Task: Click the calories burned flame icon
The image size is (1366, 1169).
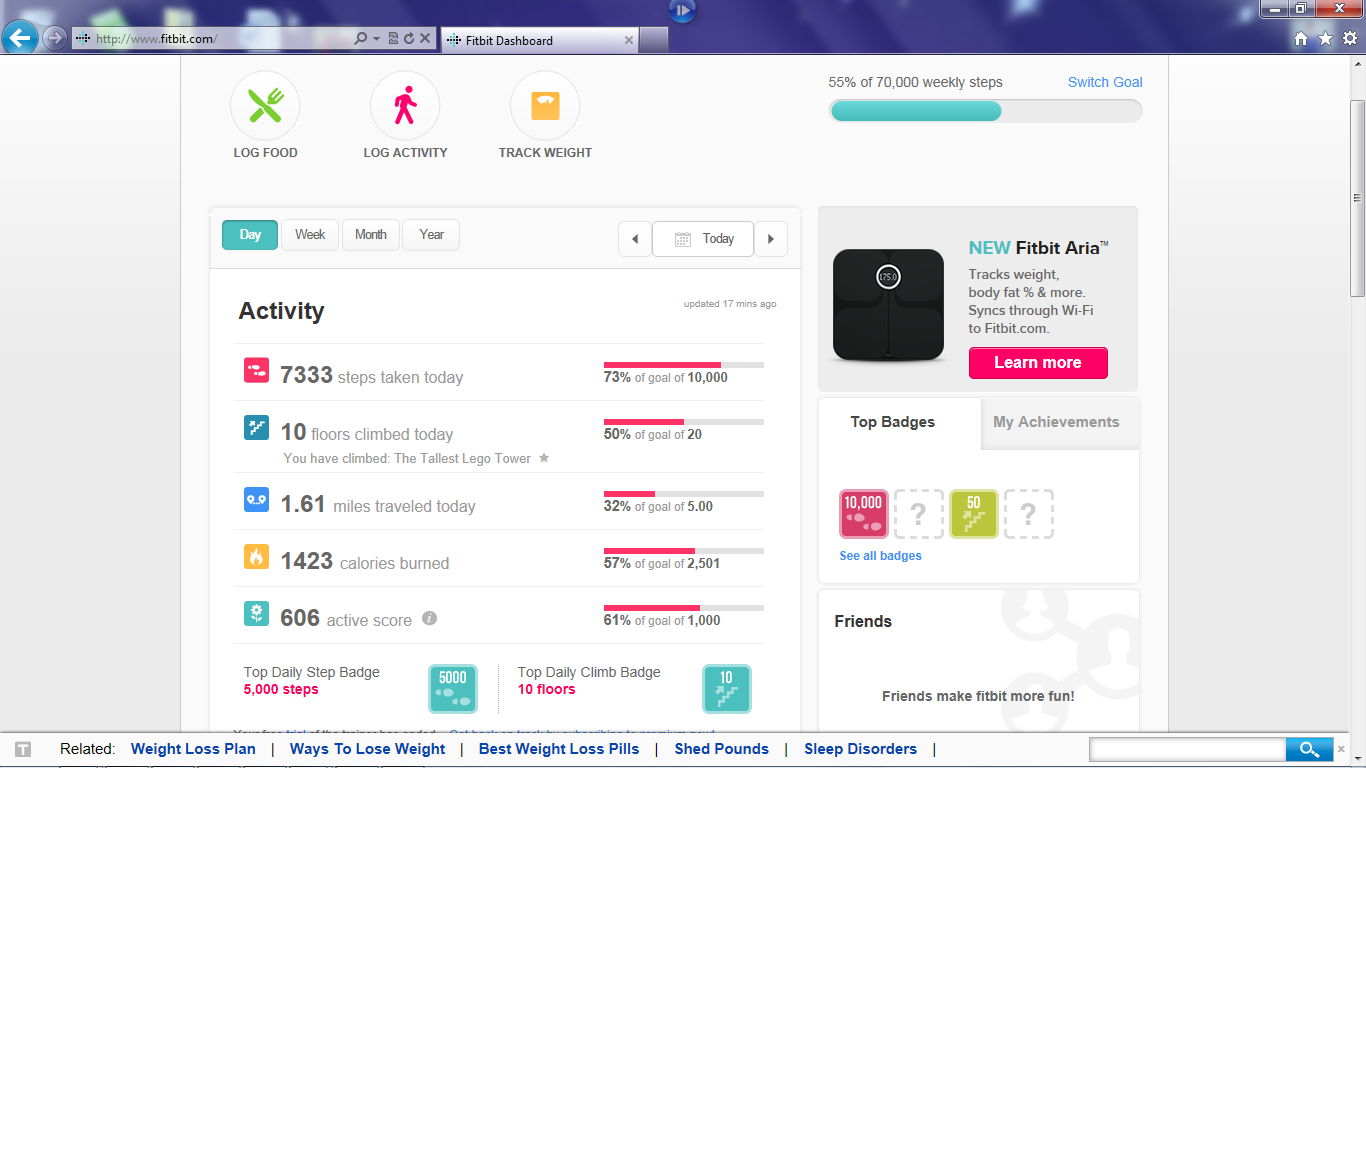Action: point(256,556)
